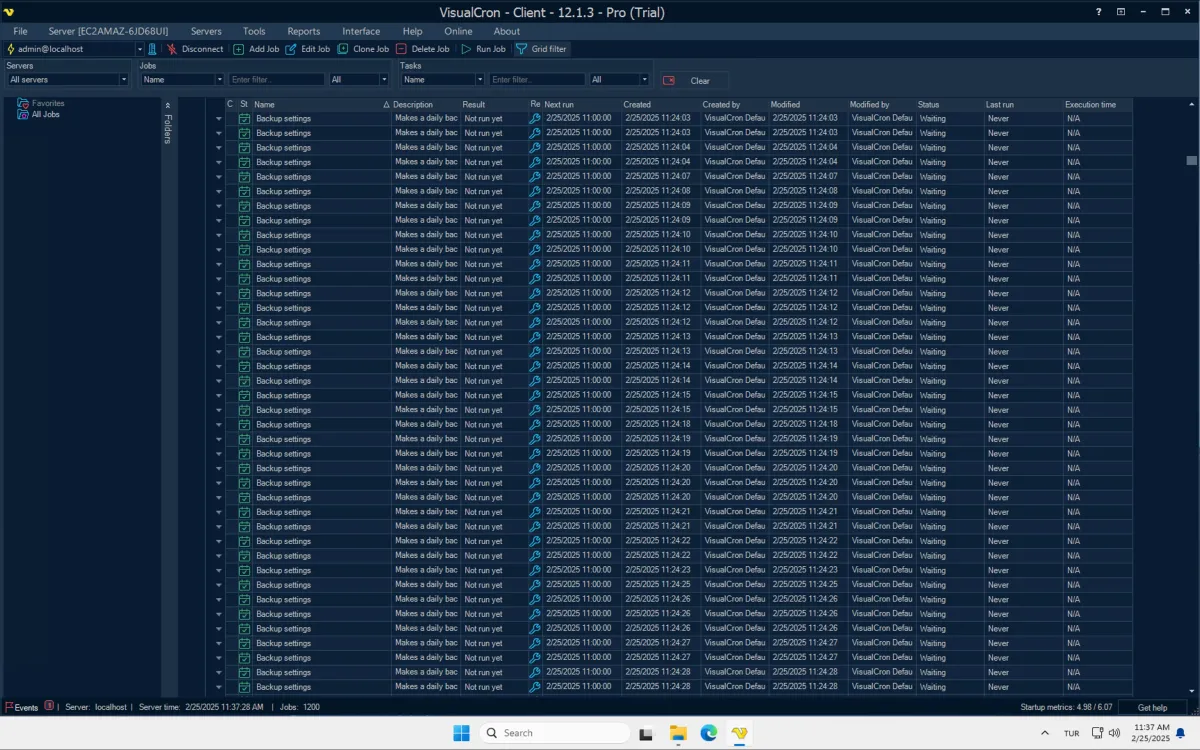
Task: Expand the job row created 11:24:25
Action: coord(219,585)
